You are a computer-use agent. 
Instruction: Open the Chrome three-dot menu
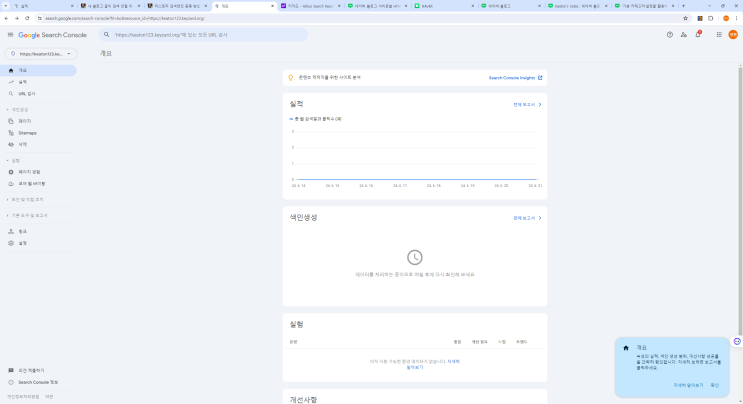point(736,18)
